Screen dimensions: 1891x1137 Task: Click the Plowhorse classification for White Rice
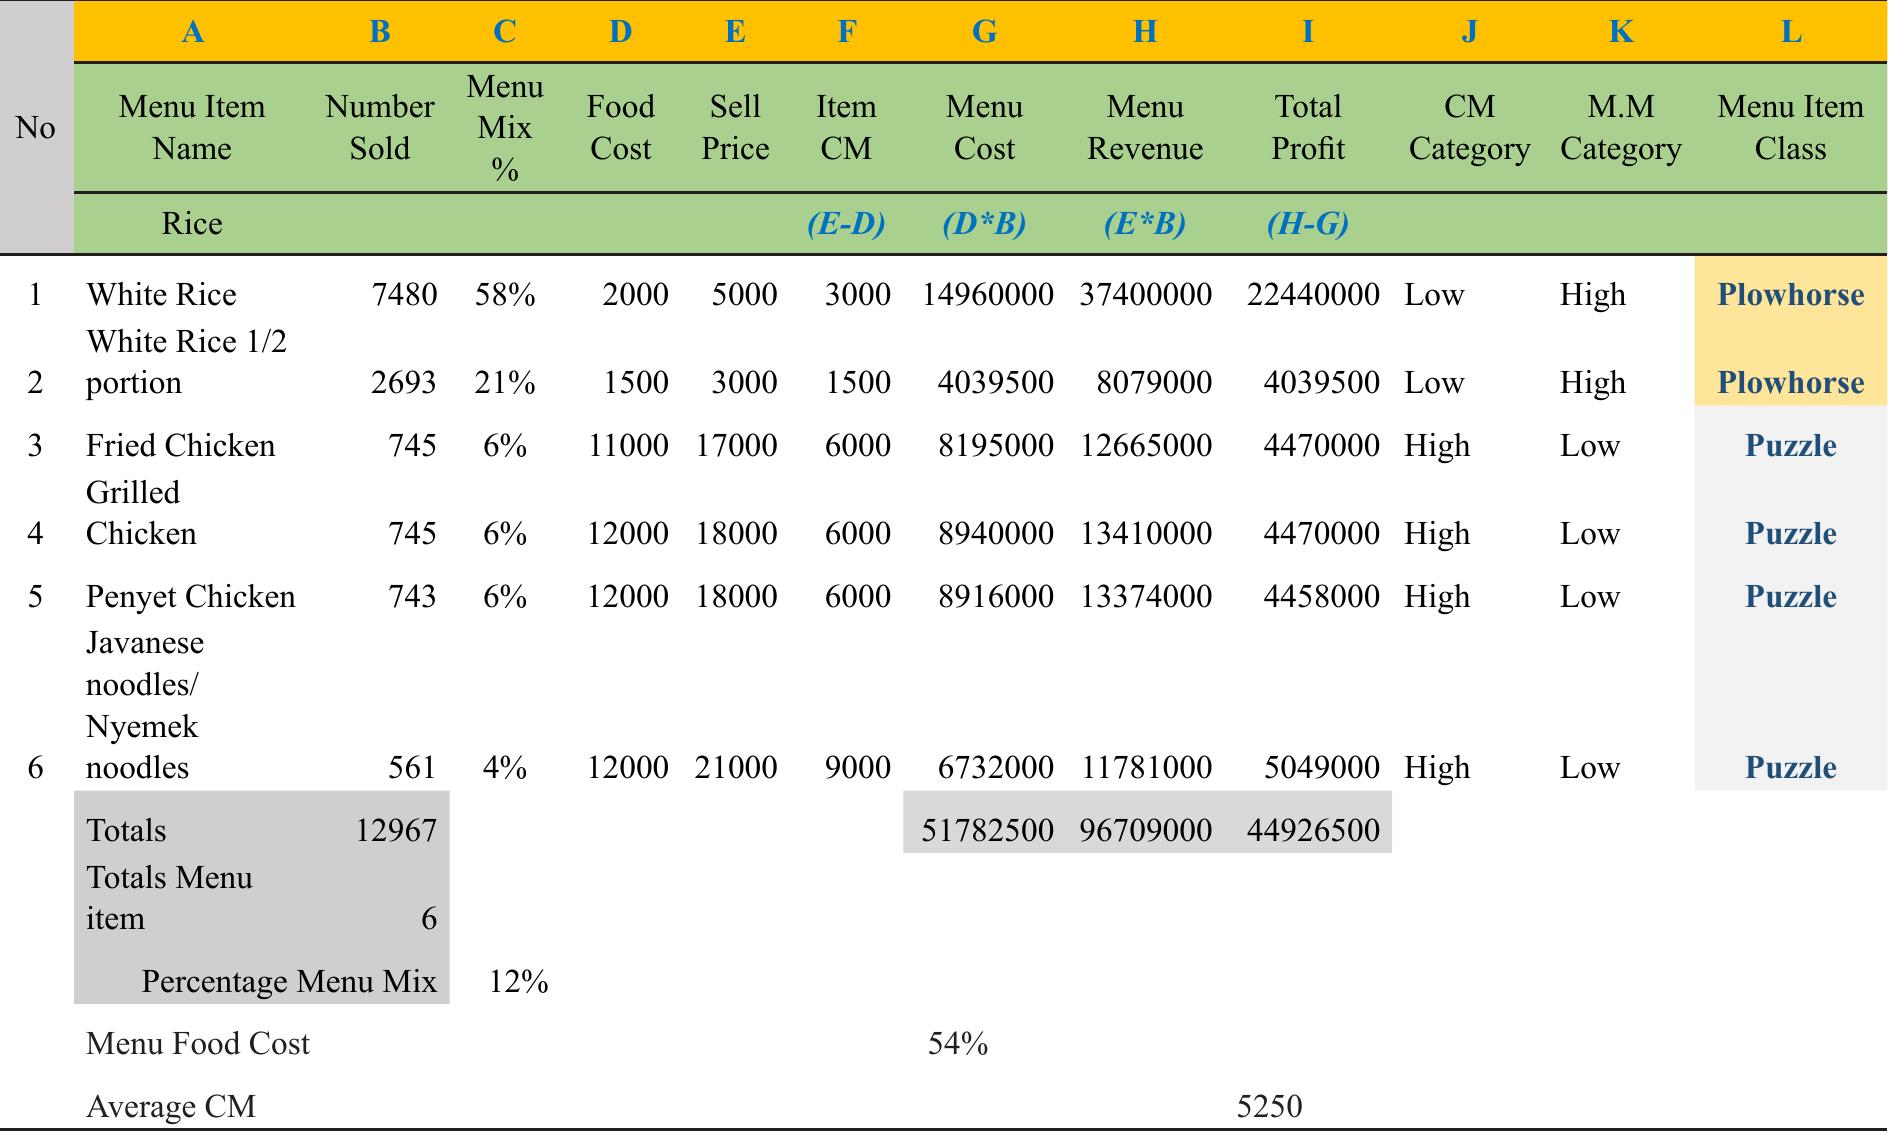[x=1790, y=294]
